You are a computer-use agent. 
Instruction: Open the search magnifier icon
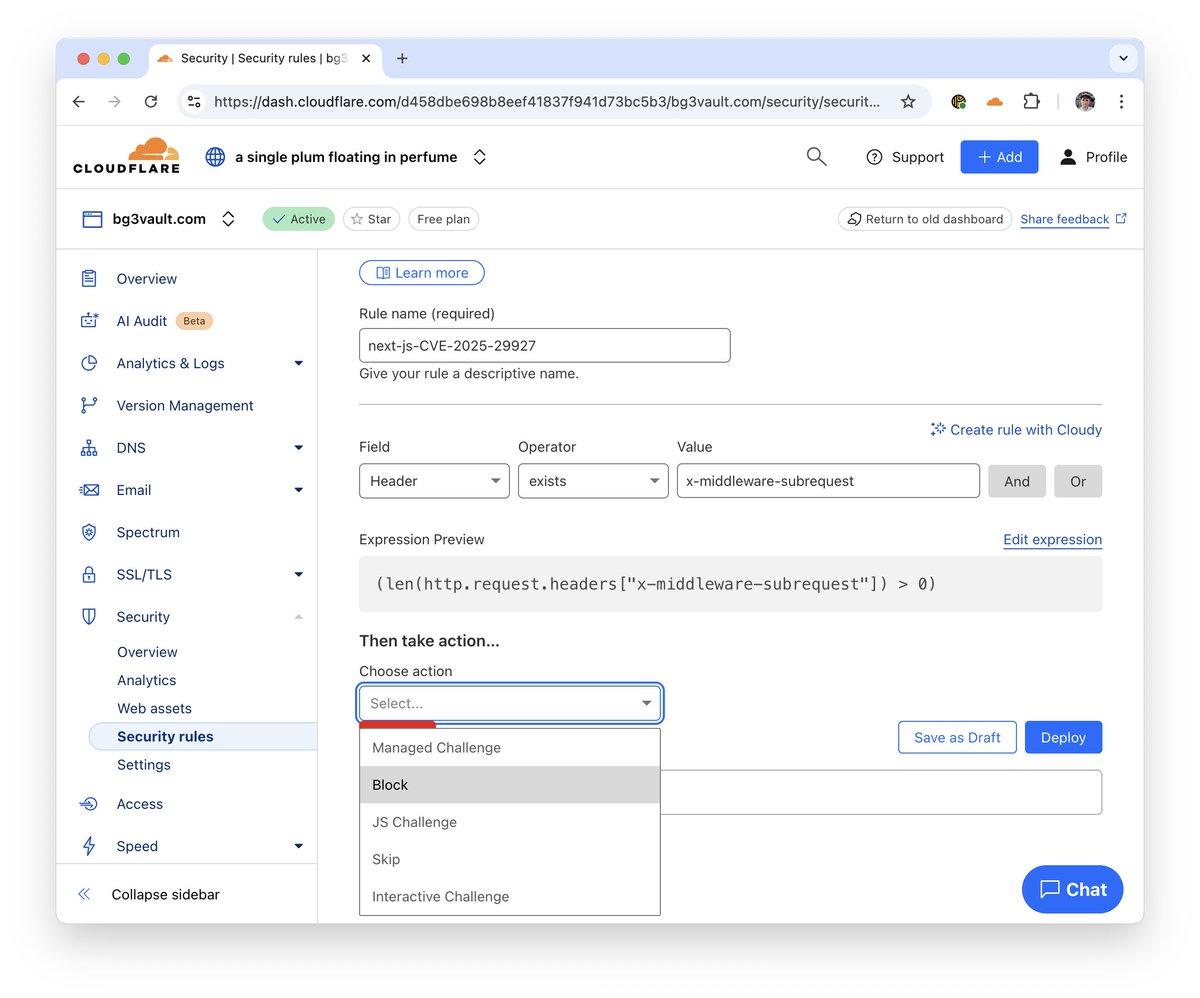(816, 157)
